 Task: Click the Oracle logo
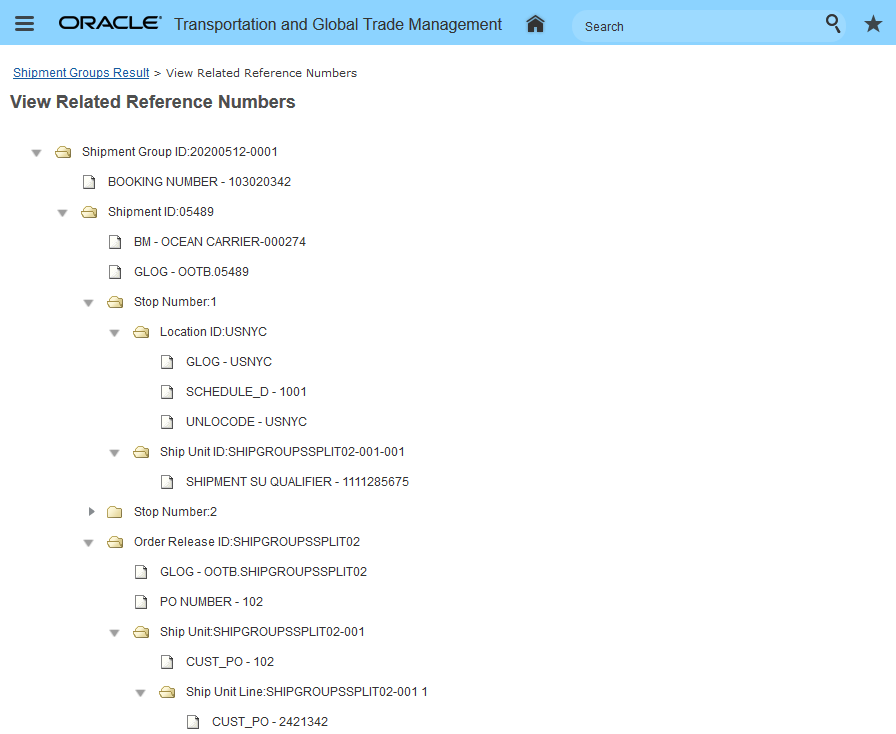pyautogui.click(x=110, y=24)
